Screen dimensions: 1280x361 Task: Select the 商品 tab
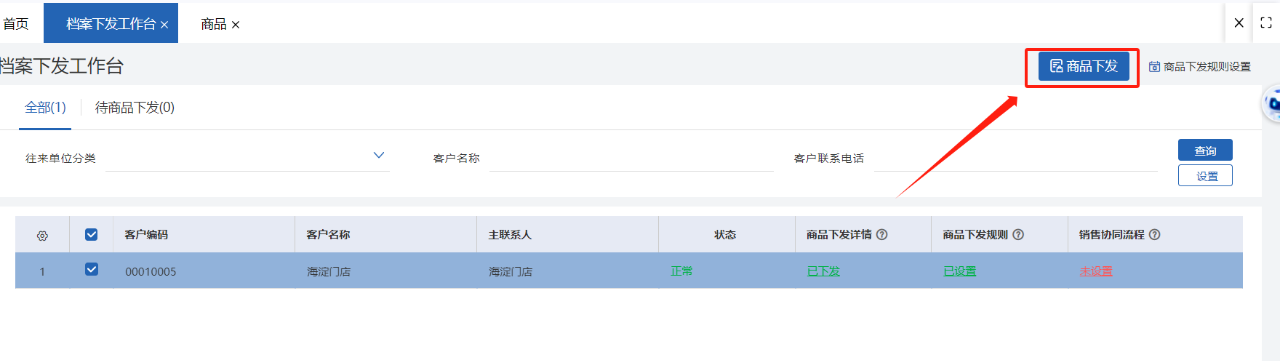tap(213, 23)
